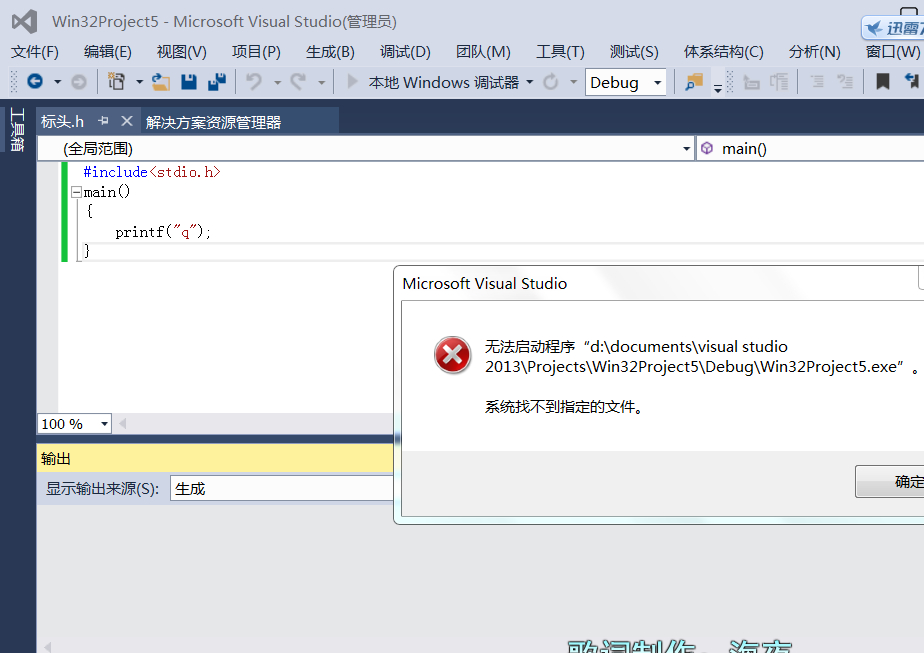
Task: Open the Undo history dropdown arrow
Action: tap(277, 83)
